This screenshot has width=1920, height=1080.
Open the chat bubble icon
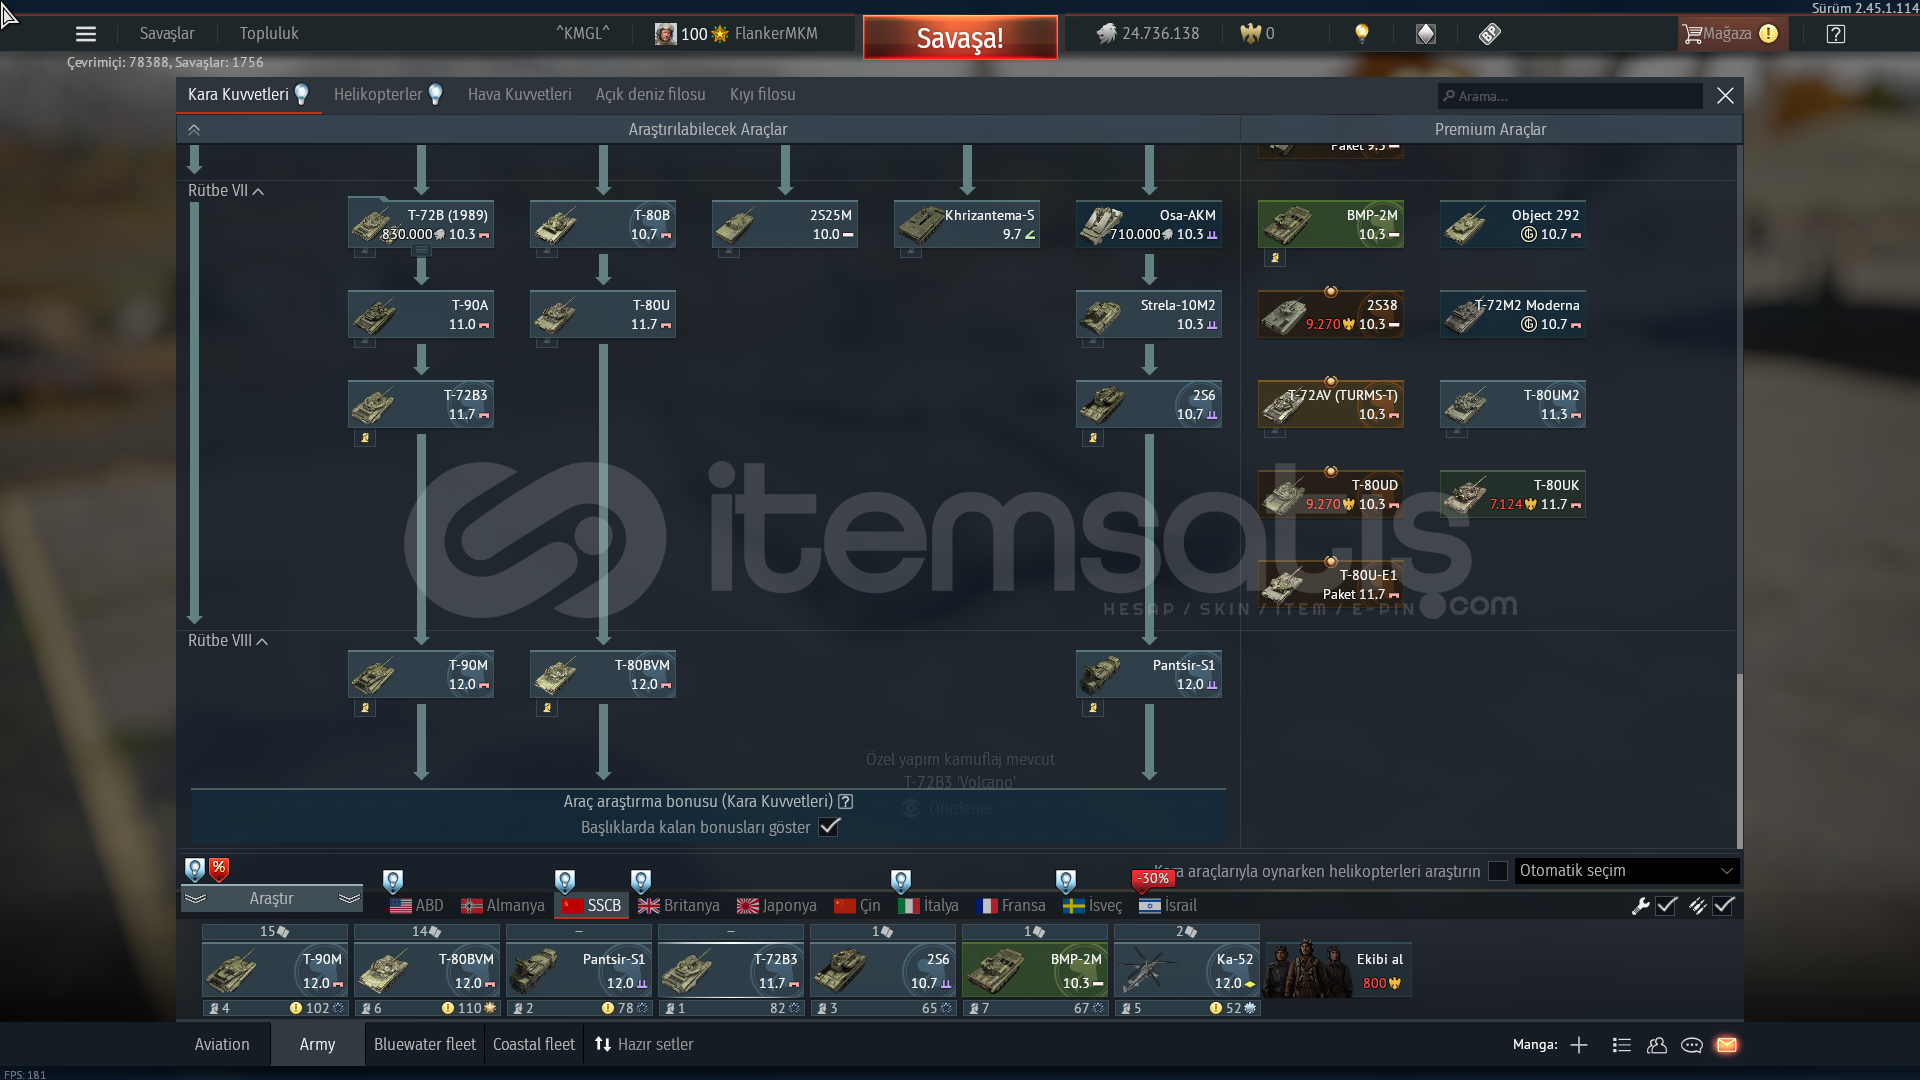(x=1692, y=1045)
